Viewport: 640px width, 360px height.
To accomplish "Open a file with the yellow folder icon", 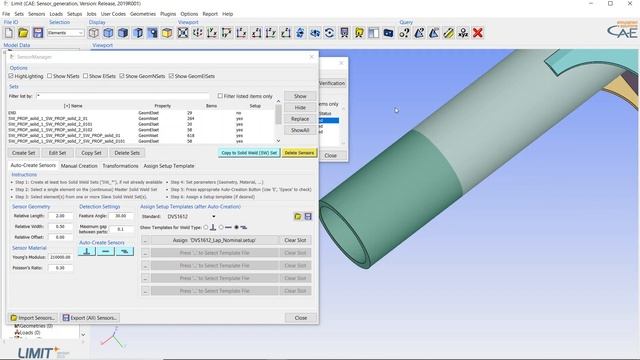I will point(23,33).
